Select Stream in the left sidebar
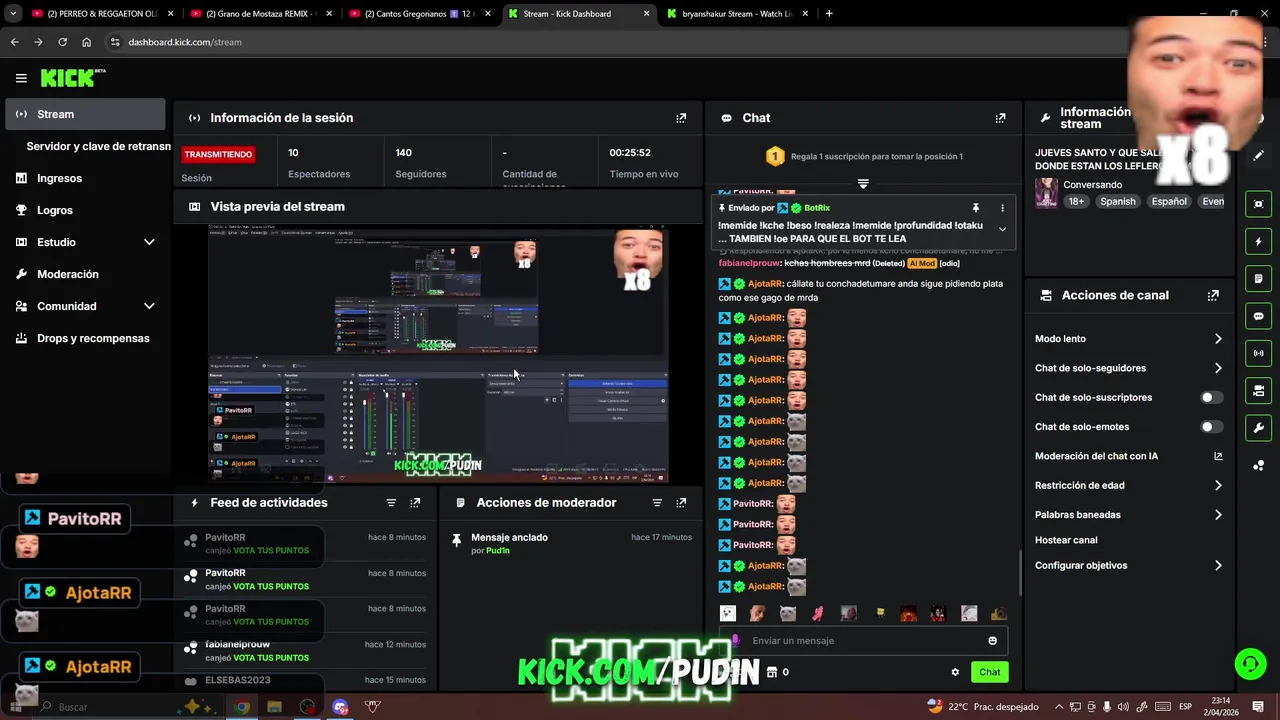 [x=85, y=114]
